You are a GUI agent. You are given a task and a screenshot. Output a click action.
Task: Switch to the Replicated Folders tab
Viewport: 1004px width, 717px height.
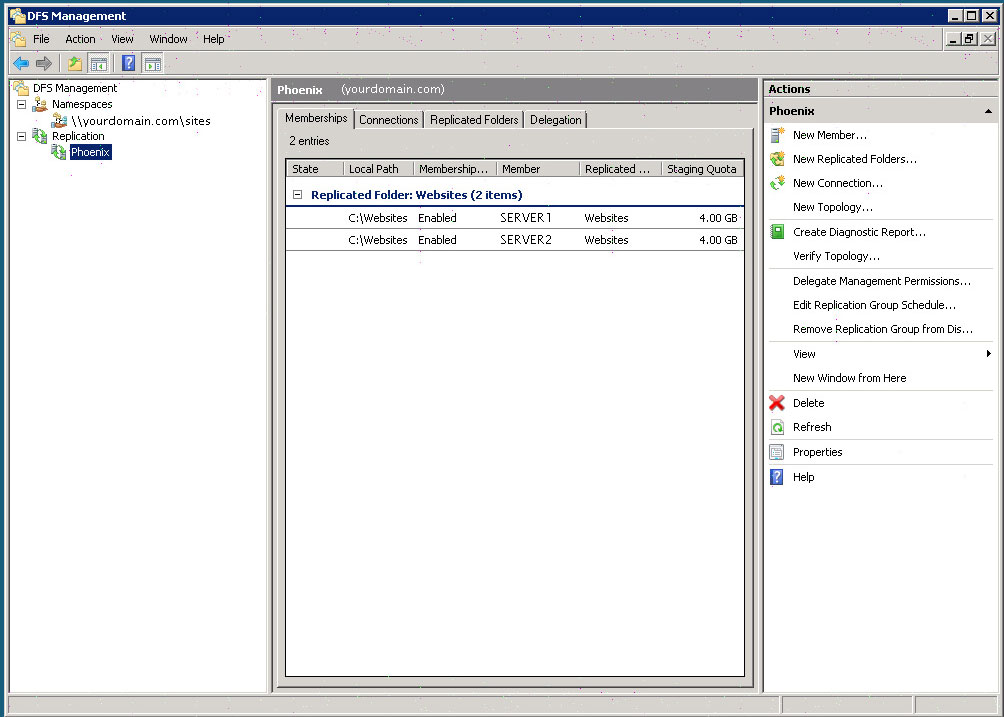click(474, 120)
